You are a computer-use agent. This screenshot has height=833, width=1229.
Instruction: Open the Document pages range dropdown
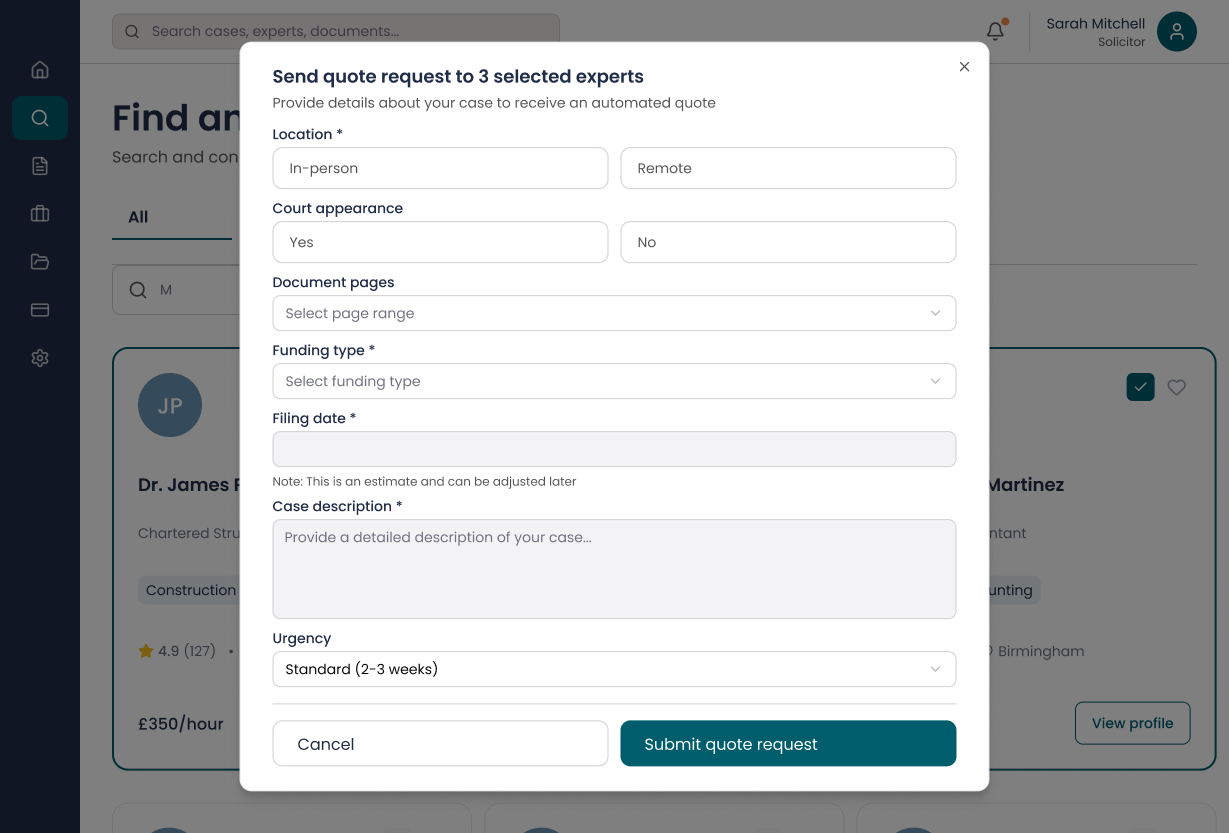click(x=614, y=313)
